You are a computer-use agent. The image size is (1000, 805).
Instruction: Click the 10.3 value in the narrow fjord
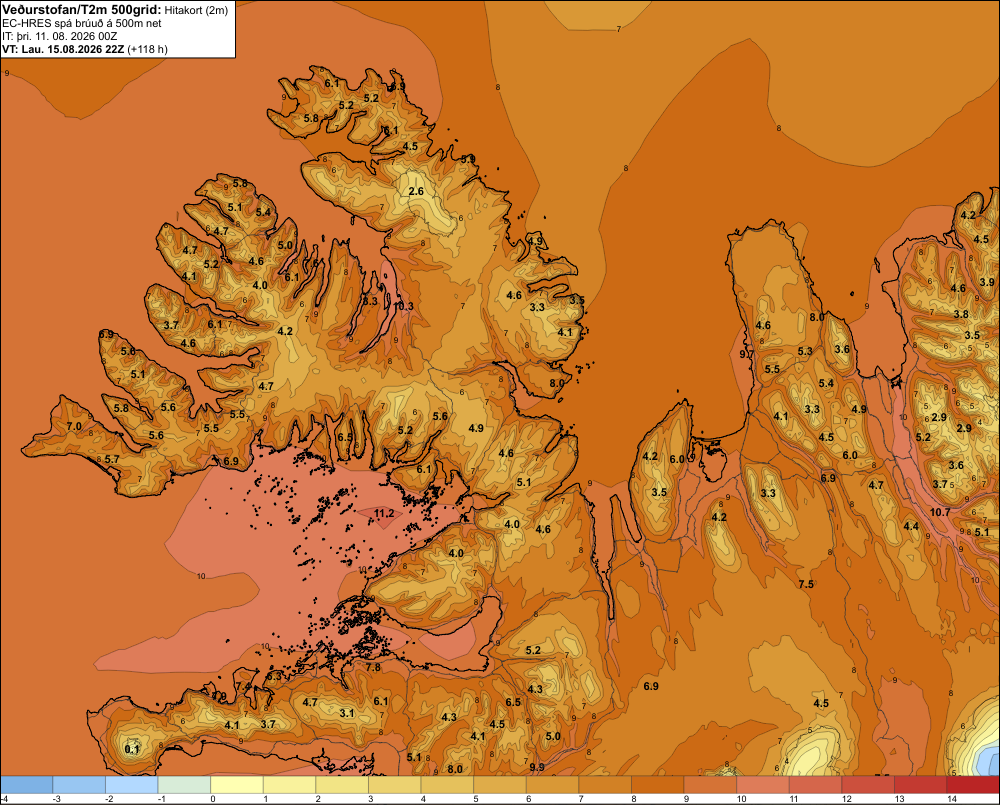[x=404, y=306]
